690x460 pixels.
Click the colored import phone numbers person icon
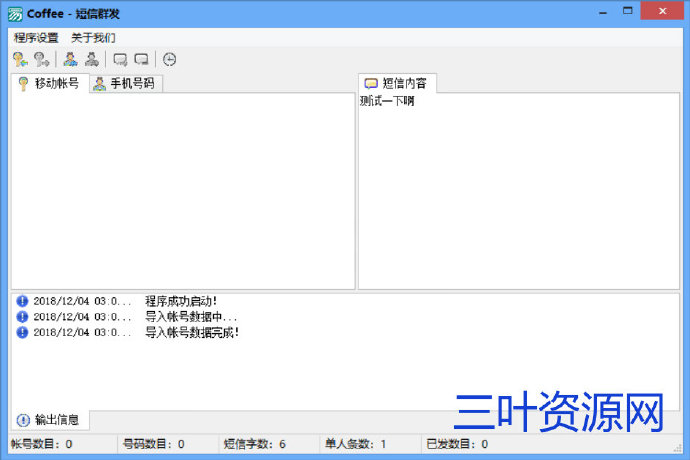tap(70, 59)
